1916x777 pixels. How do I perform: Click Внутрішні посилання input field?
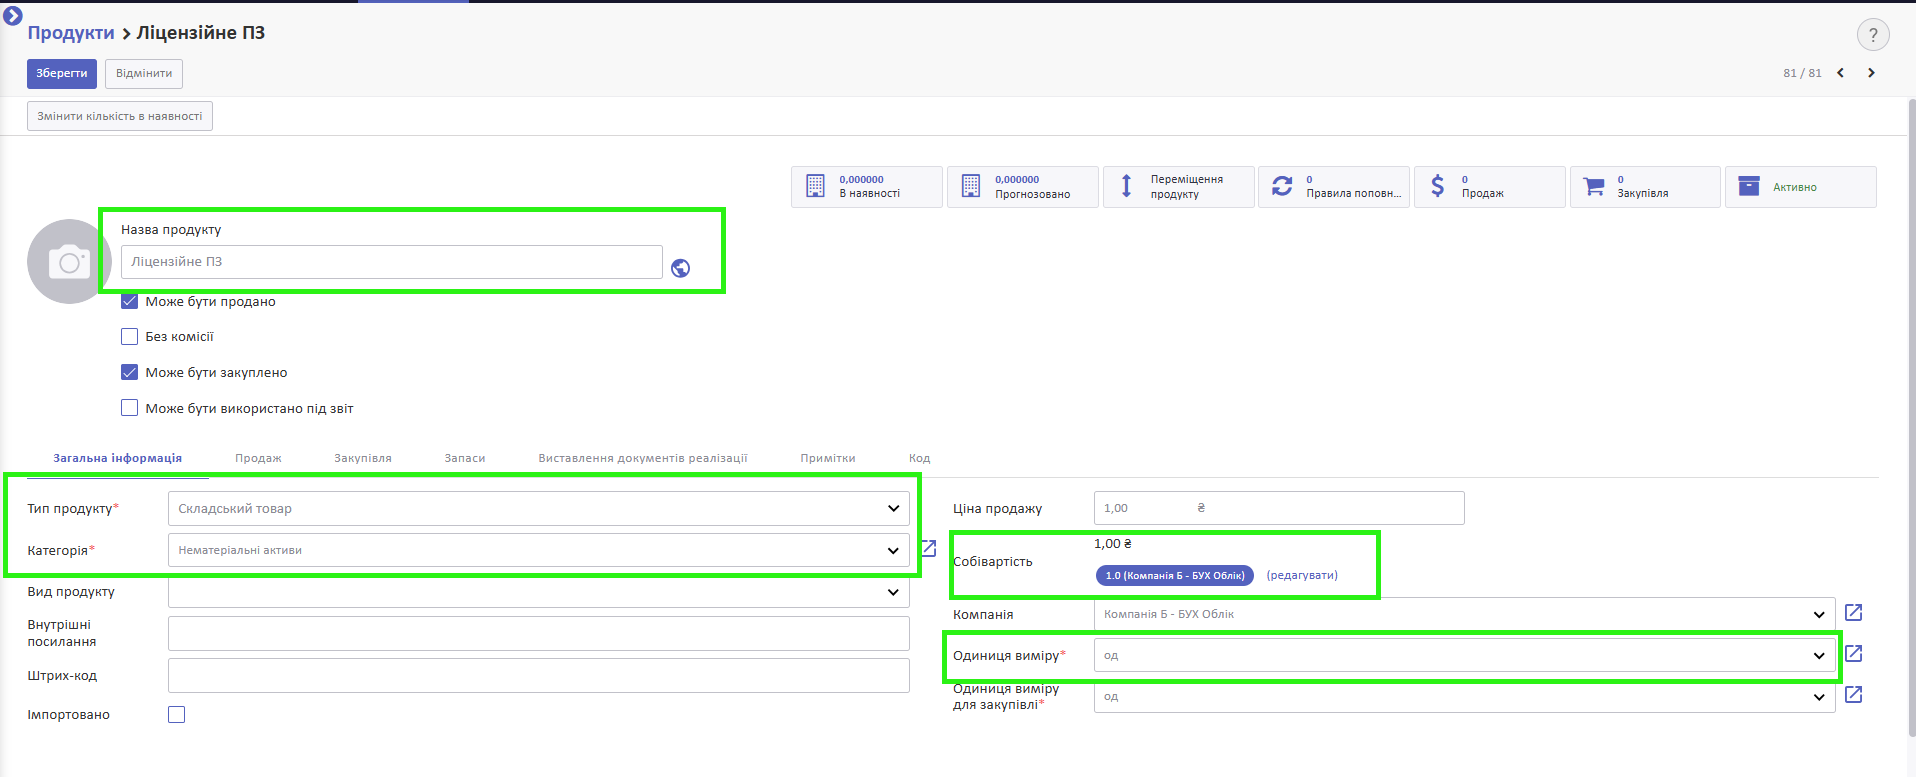click(x=539, y=633)
